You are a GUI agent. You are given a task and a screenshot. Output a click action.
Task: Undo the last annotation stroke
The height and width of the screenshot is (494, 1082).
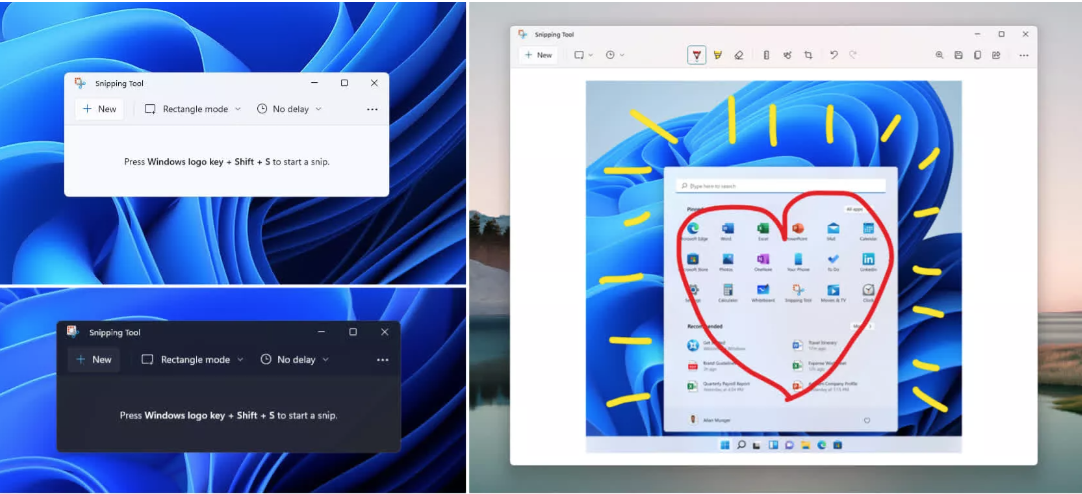coord(834,55)
